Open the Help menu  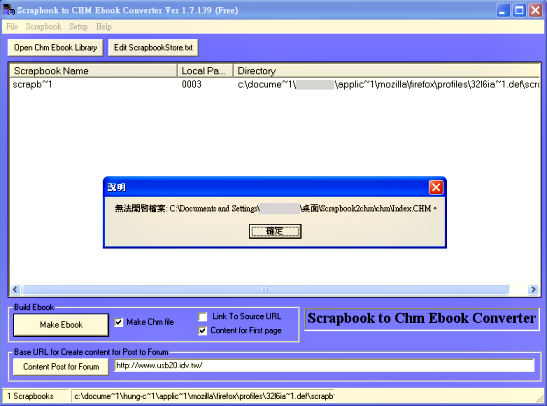click(x=104, y=27)
